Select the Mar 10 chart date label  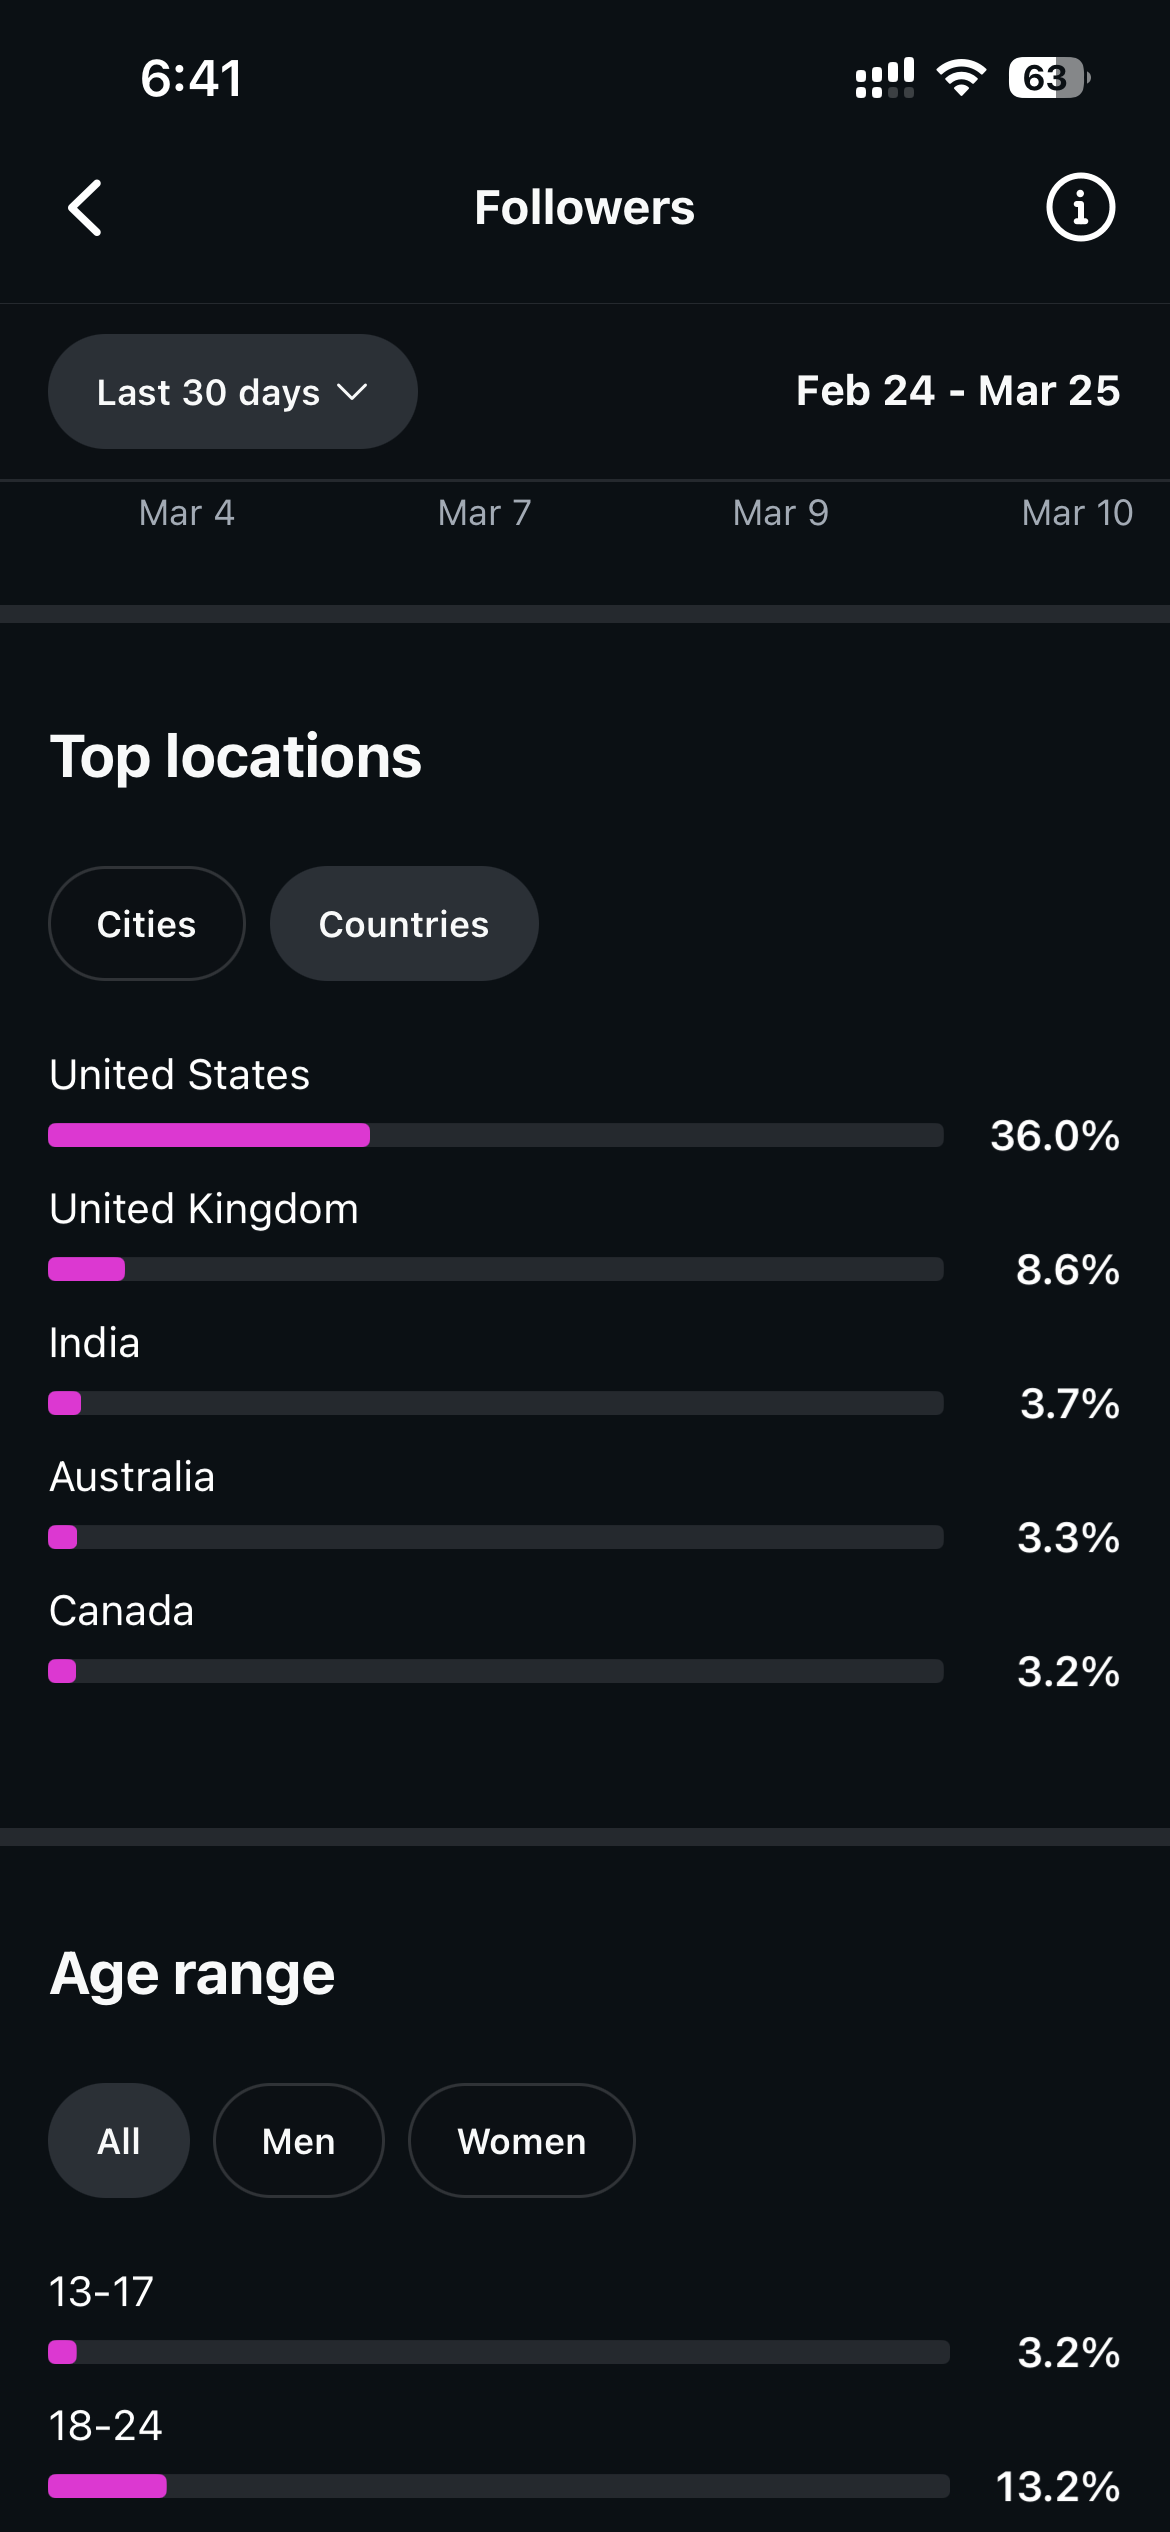(x=1076, y=513)
